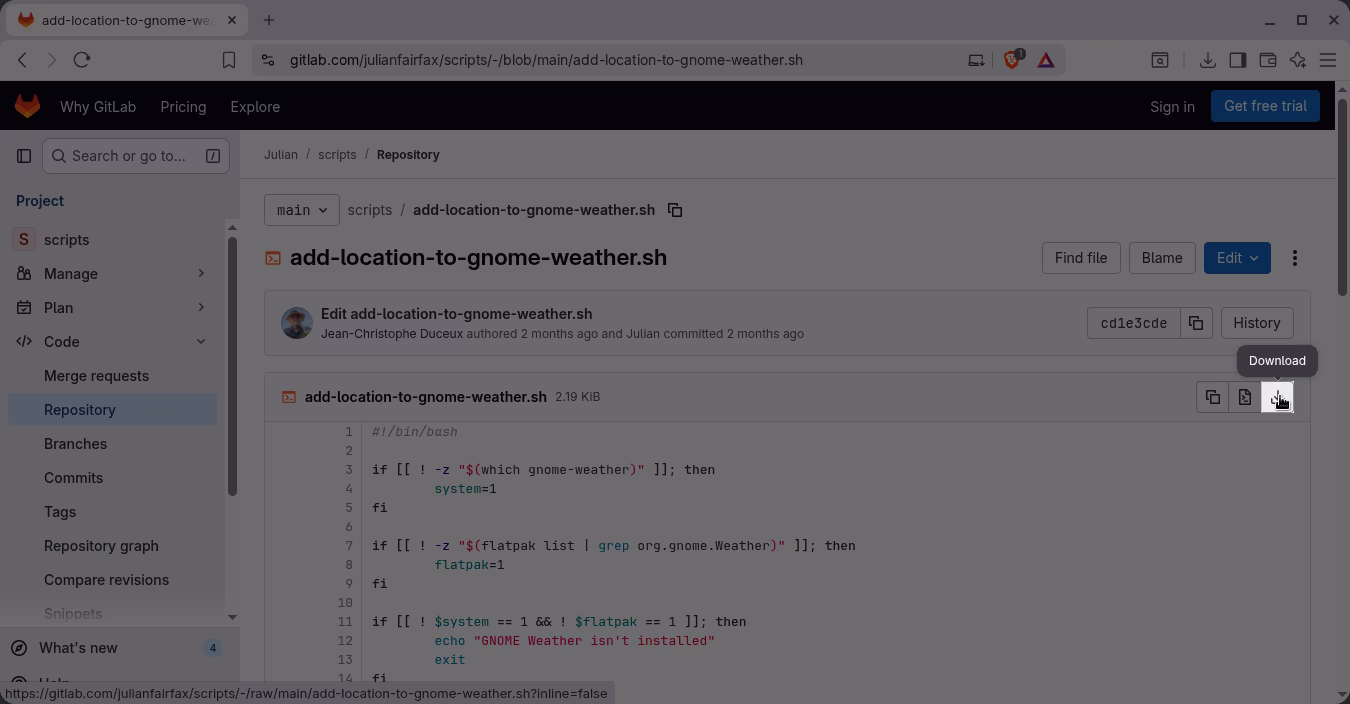This screenshot has width=1350, height=704.
Task: Click the Blame button
Action: click(1161, 258)
